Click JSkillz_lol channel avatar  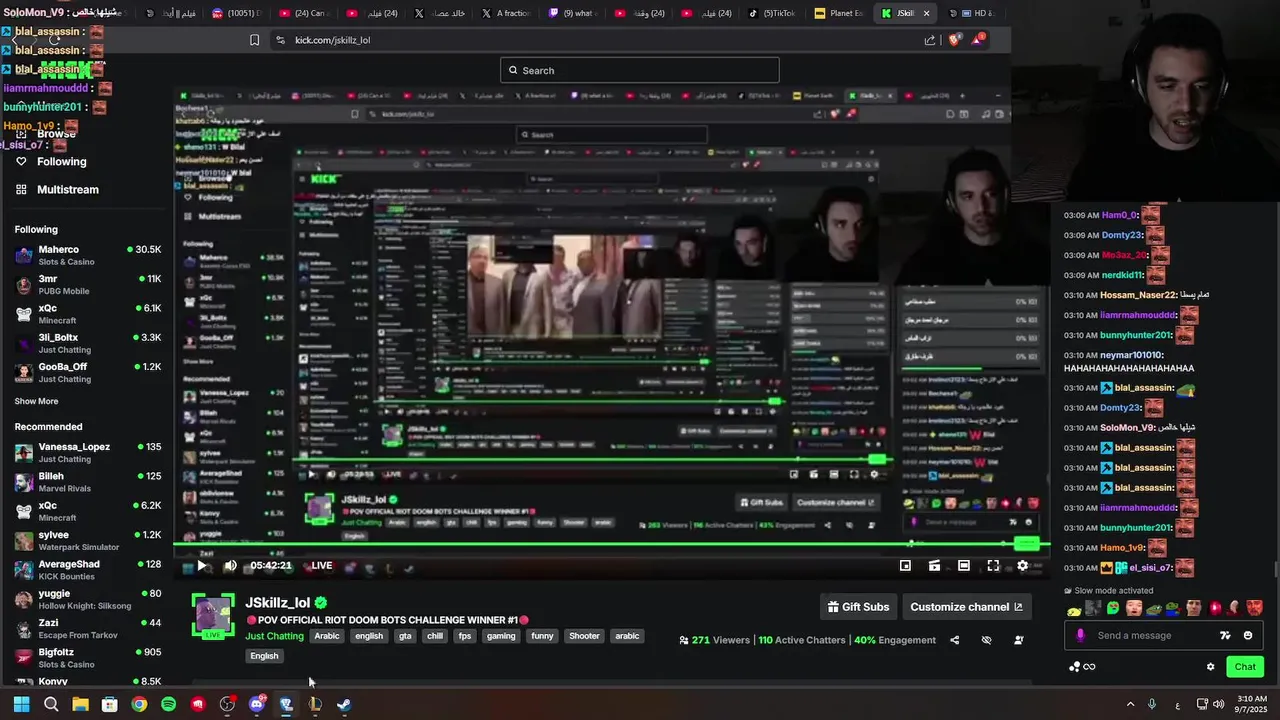[213, 615]
